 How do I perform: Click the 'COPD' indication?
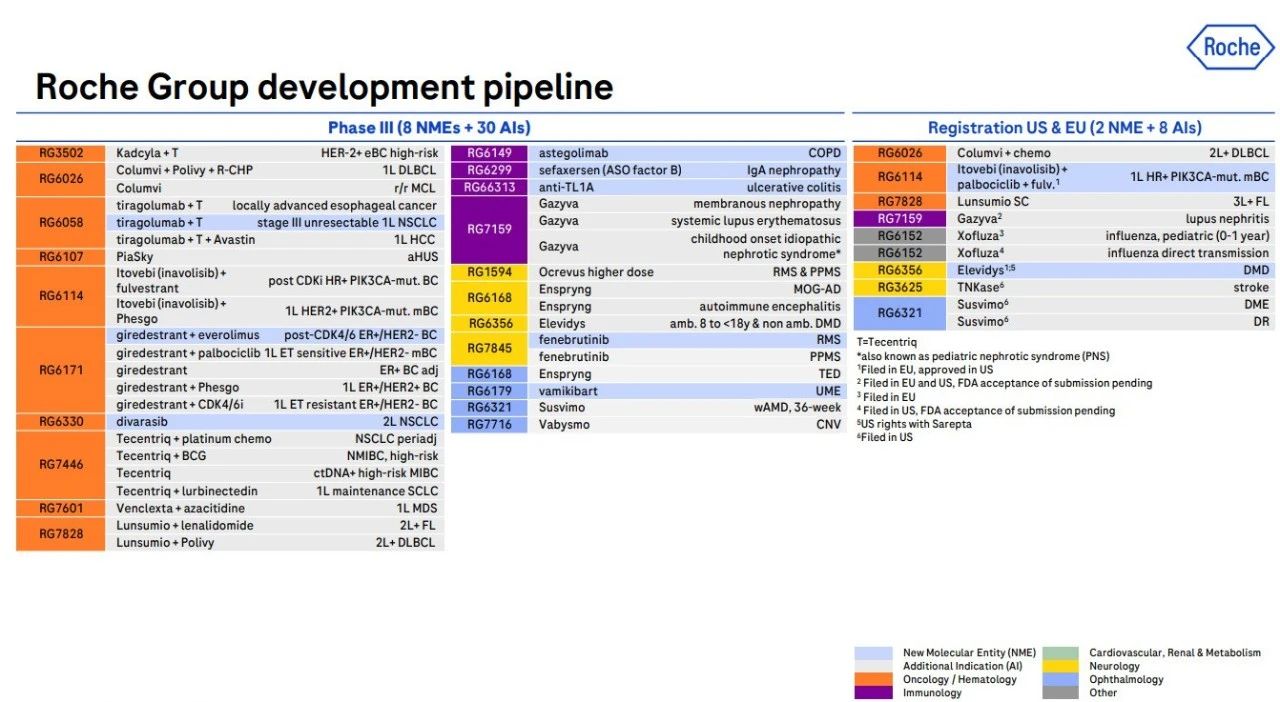point(825,153)
